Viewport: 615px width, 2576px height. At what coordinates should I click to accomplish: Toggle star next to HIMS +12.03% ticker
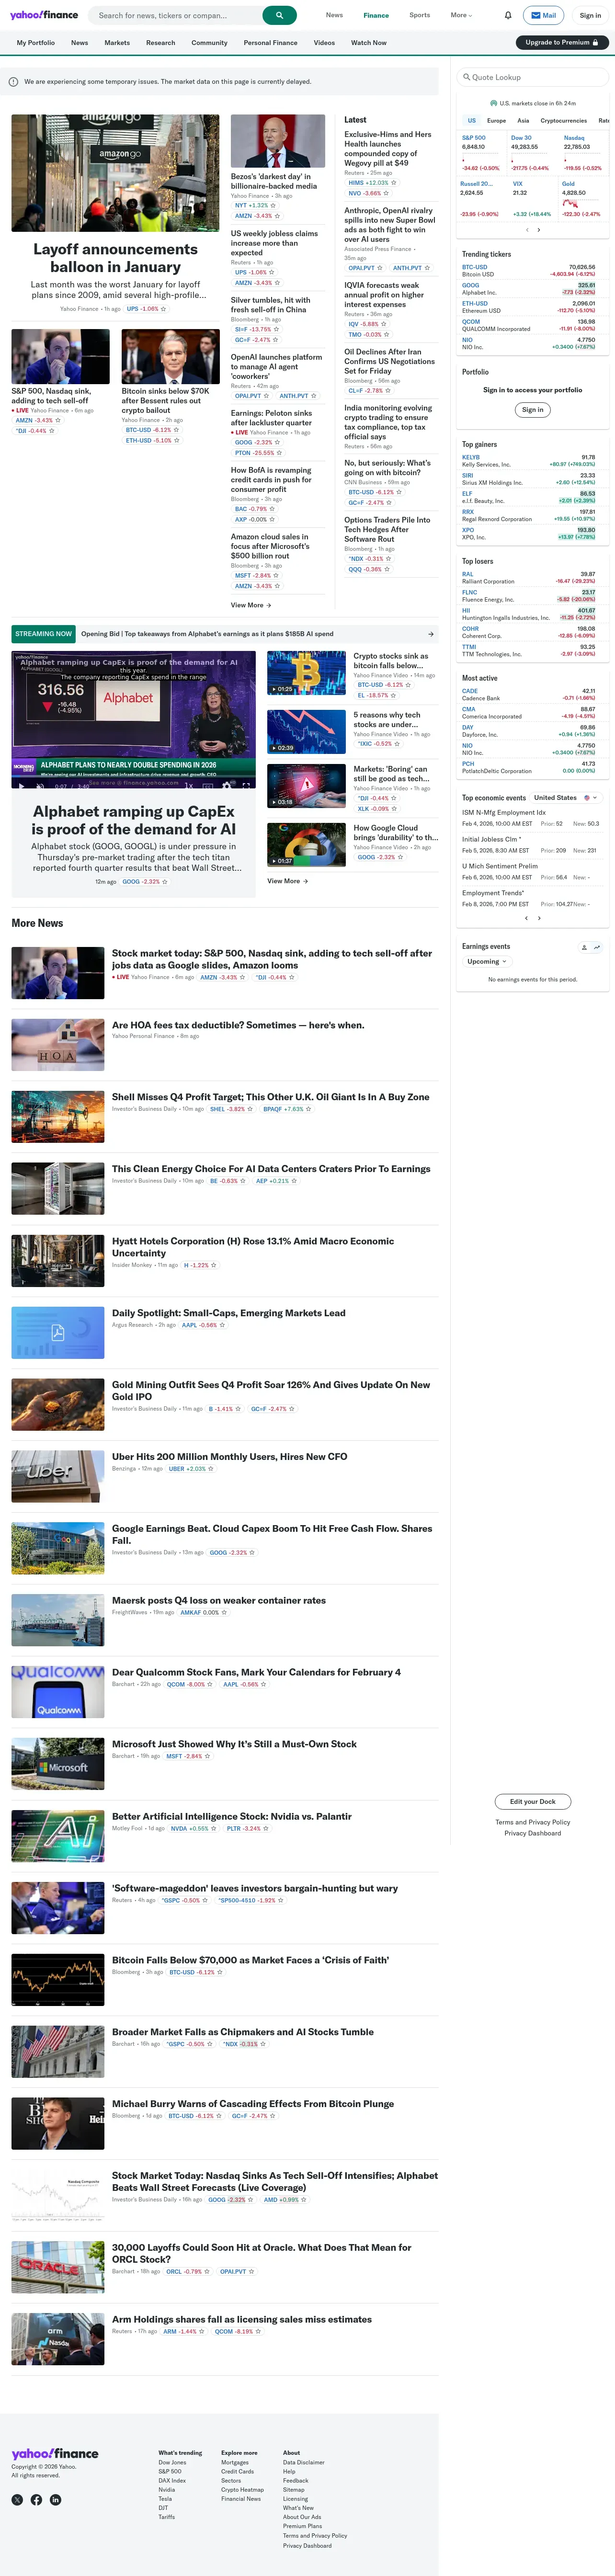(393, 183)
